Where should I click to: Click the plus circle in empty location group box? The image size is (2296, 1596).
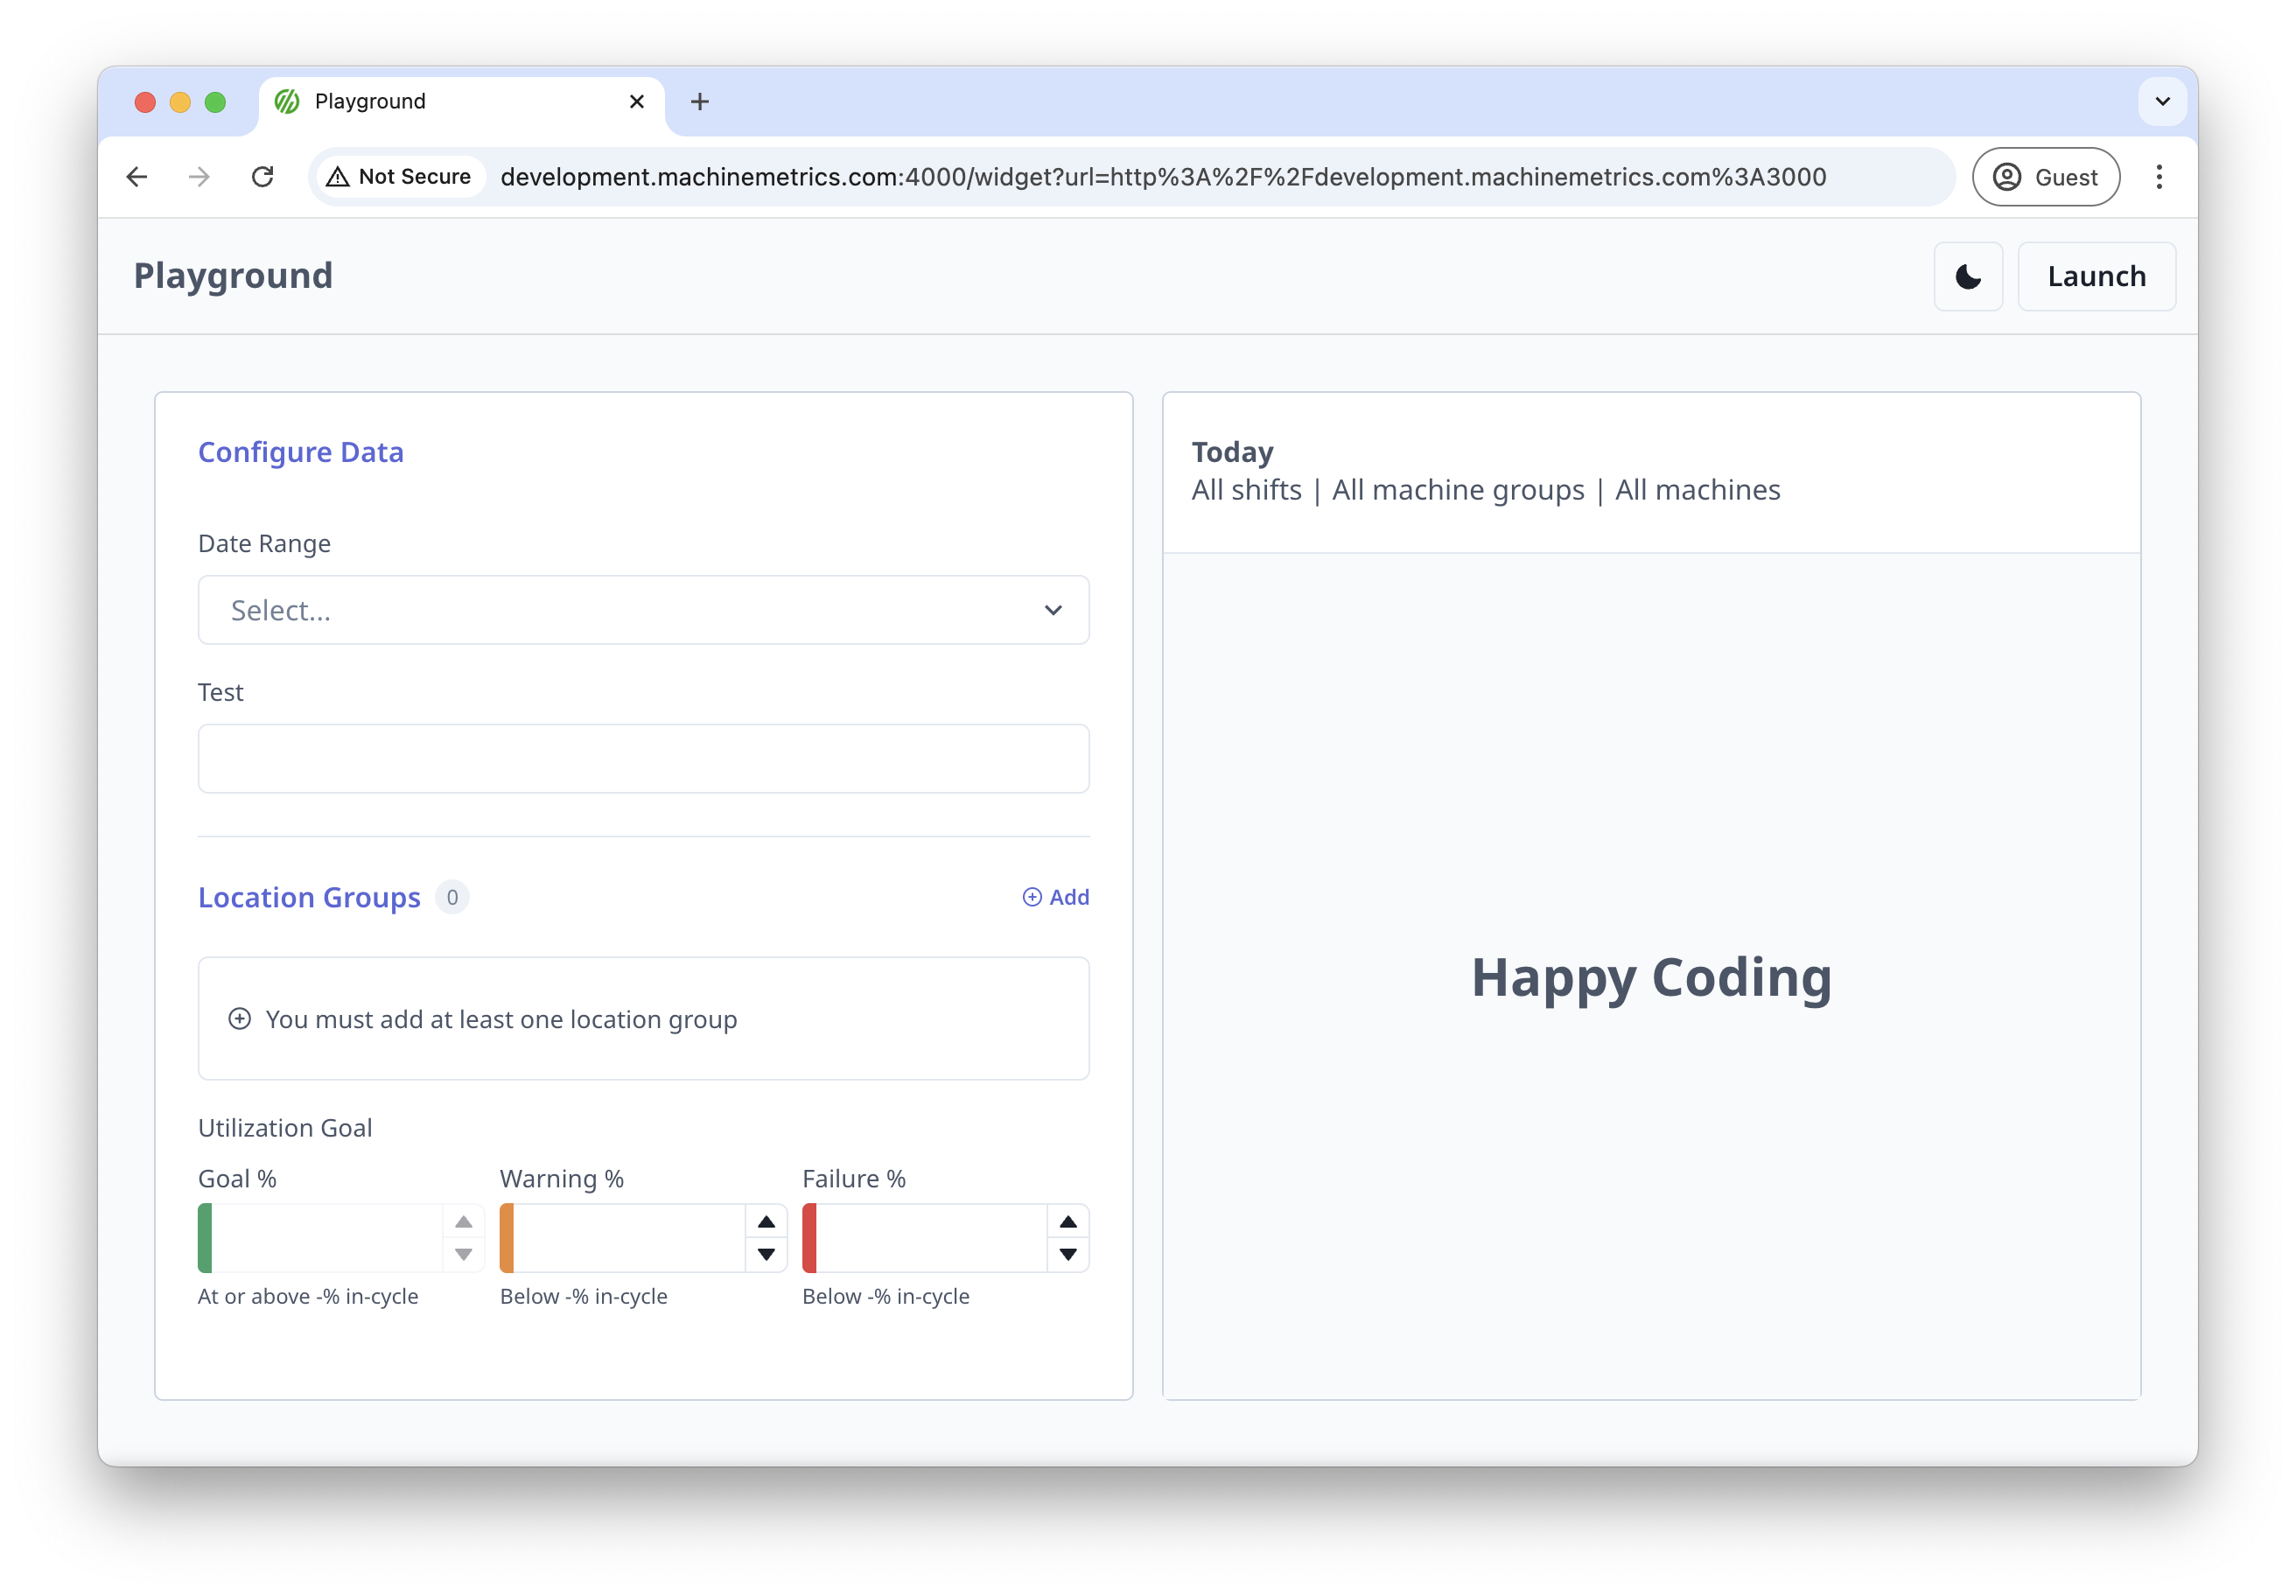point(240,1019)
